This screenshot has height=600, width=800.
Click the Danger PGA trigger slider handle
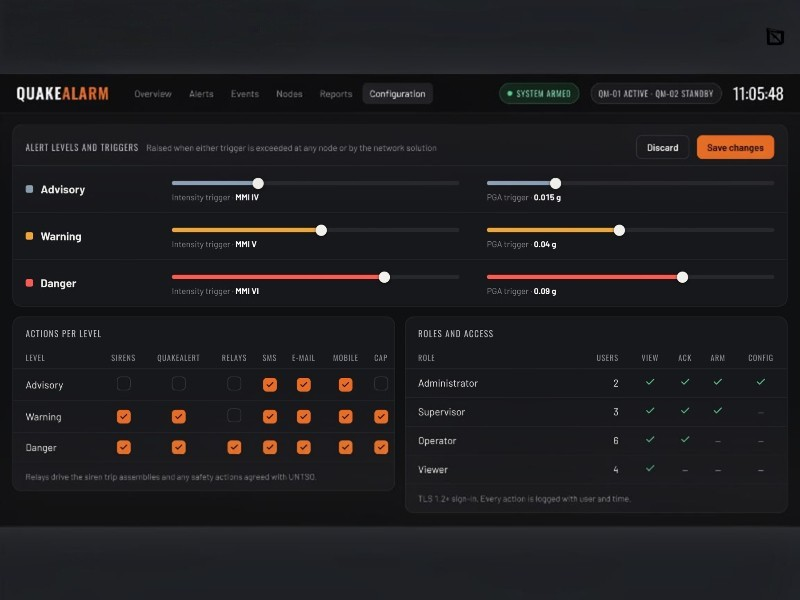pos(683,277)
